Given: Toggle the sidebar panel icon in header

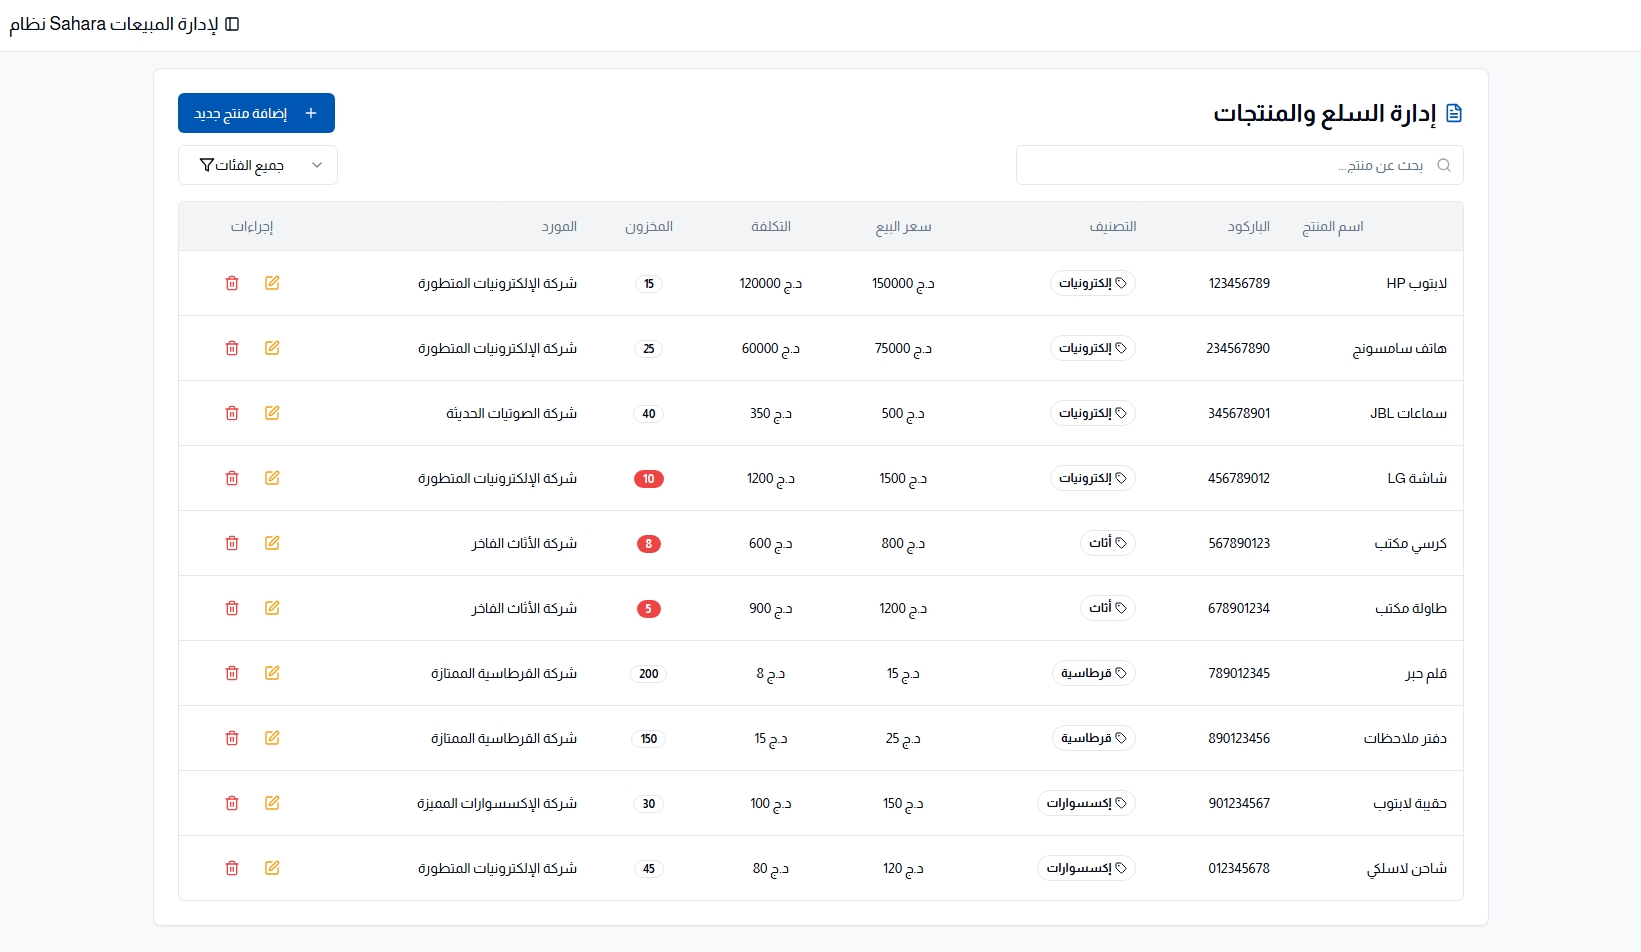Looking at the screenshot, I should 232,24.
